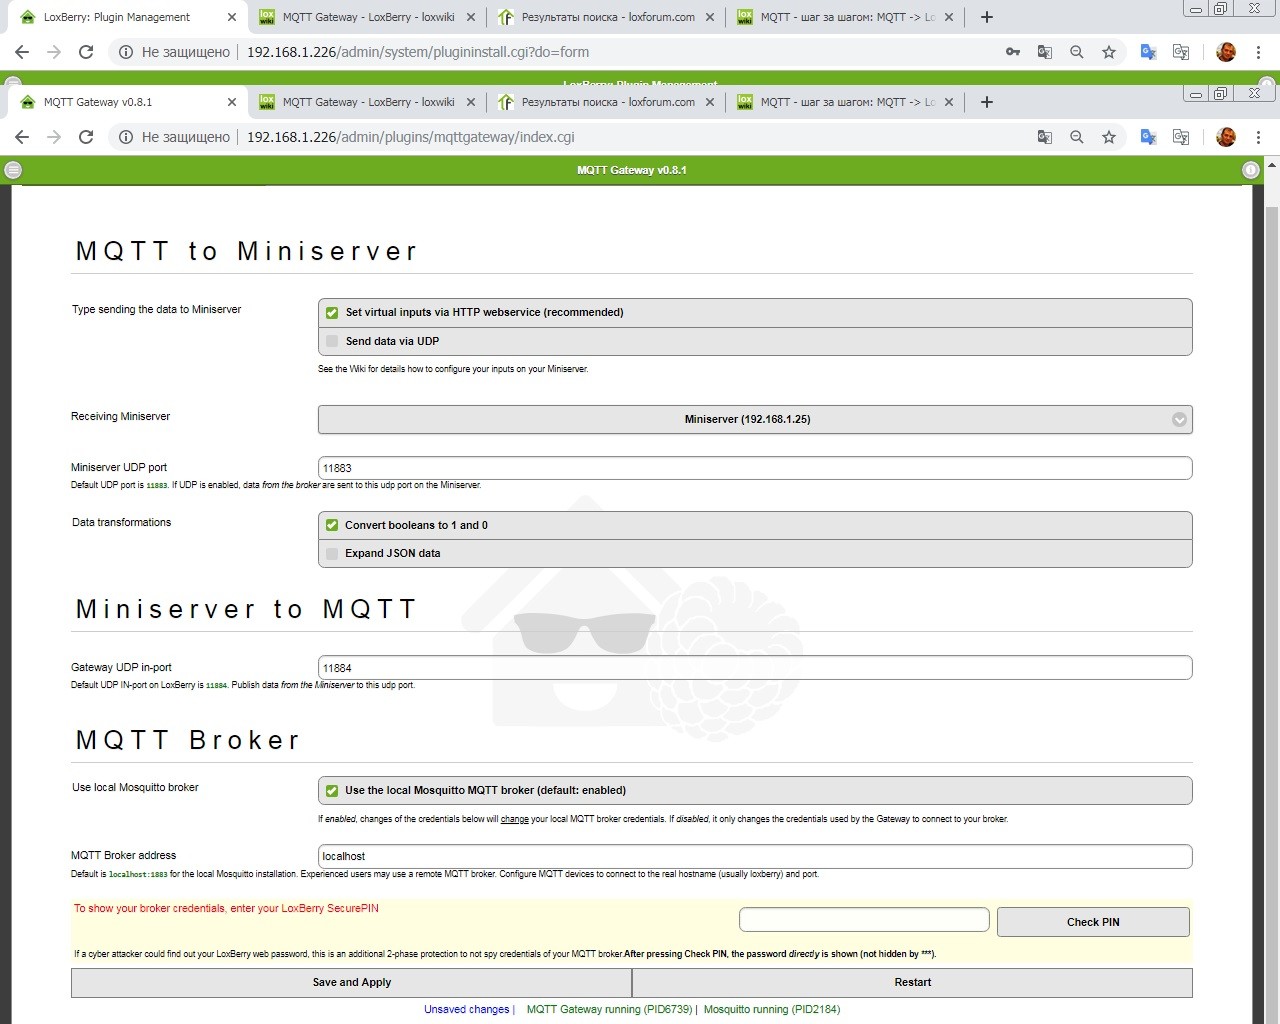Open the LoxBerry hamburger menu in MQTT Gateway page
1280x1024 pixels.
(13, 170)
